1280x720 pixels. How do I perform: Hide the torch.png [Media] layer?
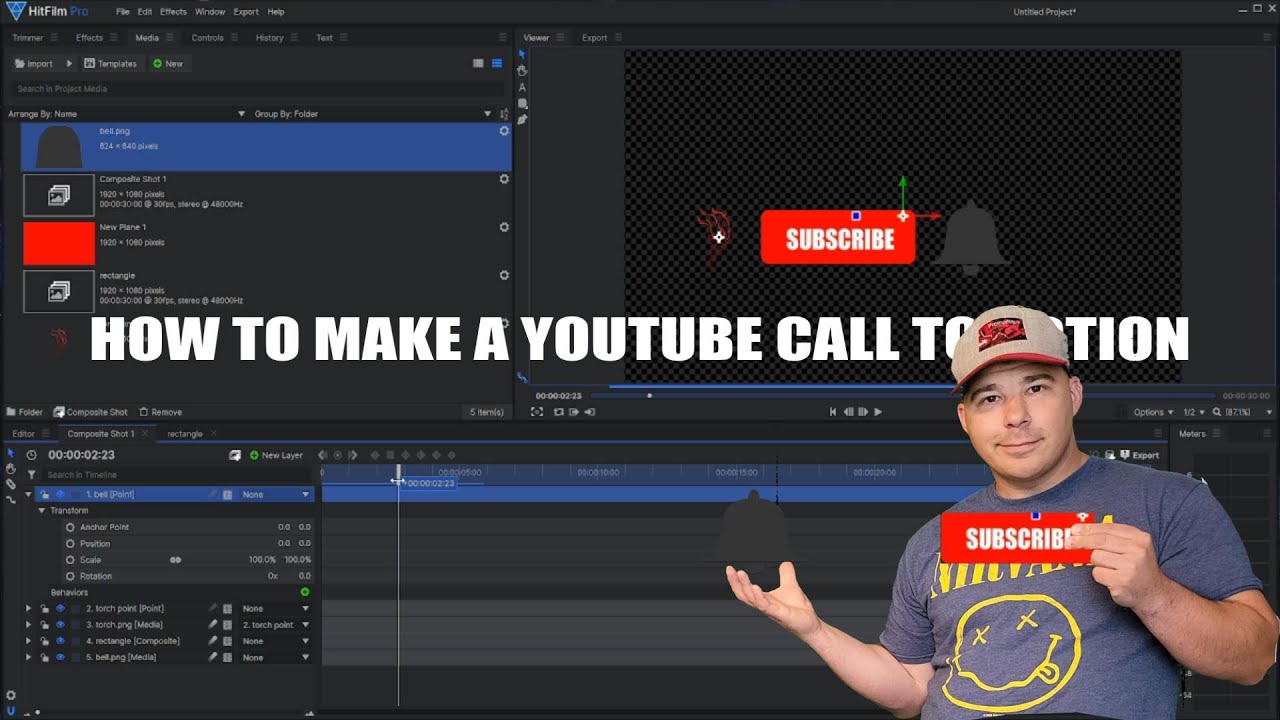[x=59, y=625]
